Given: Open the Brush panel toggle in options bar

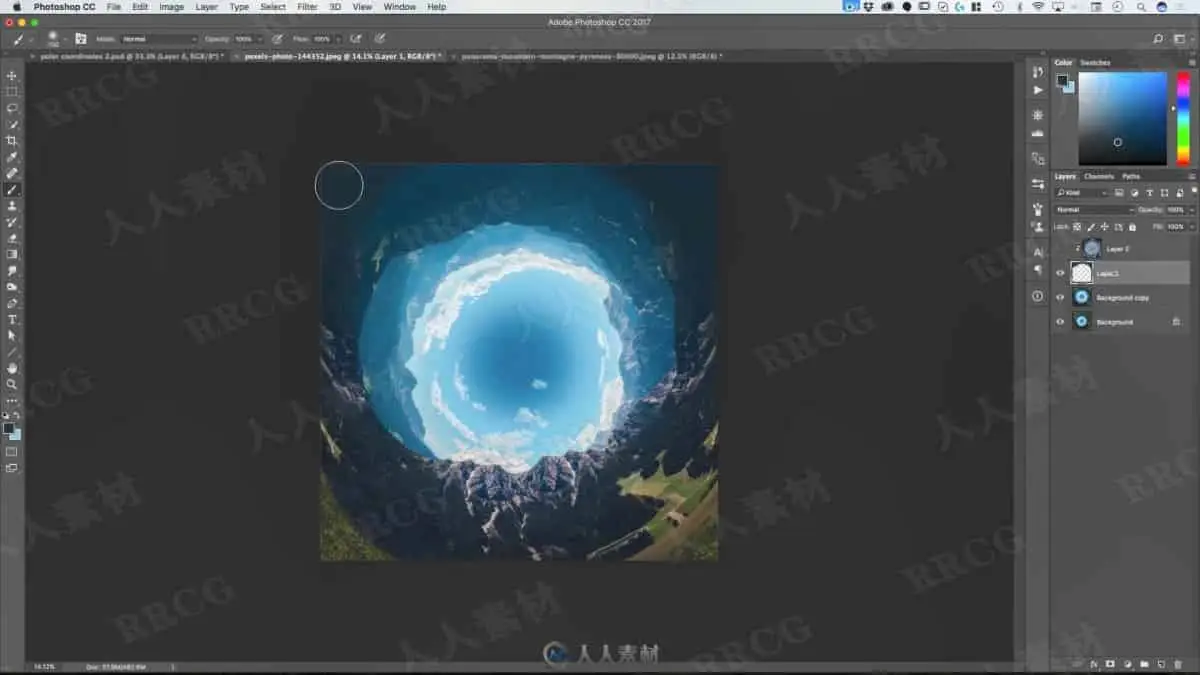Looking at the screenshot, I should [x=80, y=38].
